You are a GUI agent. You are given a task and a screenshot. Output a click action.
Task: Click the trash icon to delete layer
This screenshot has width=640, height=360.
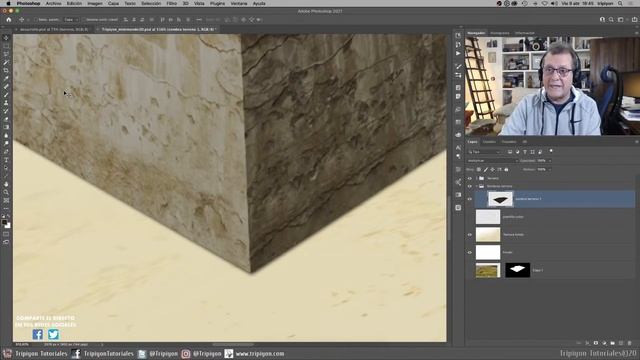click(629, 343)
